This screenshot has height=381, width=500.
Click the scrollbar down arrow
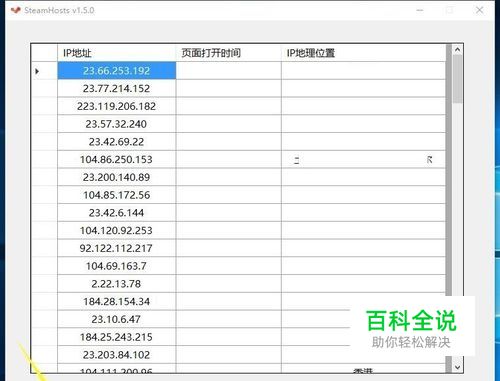[x=457, y=367]
